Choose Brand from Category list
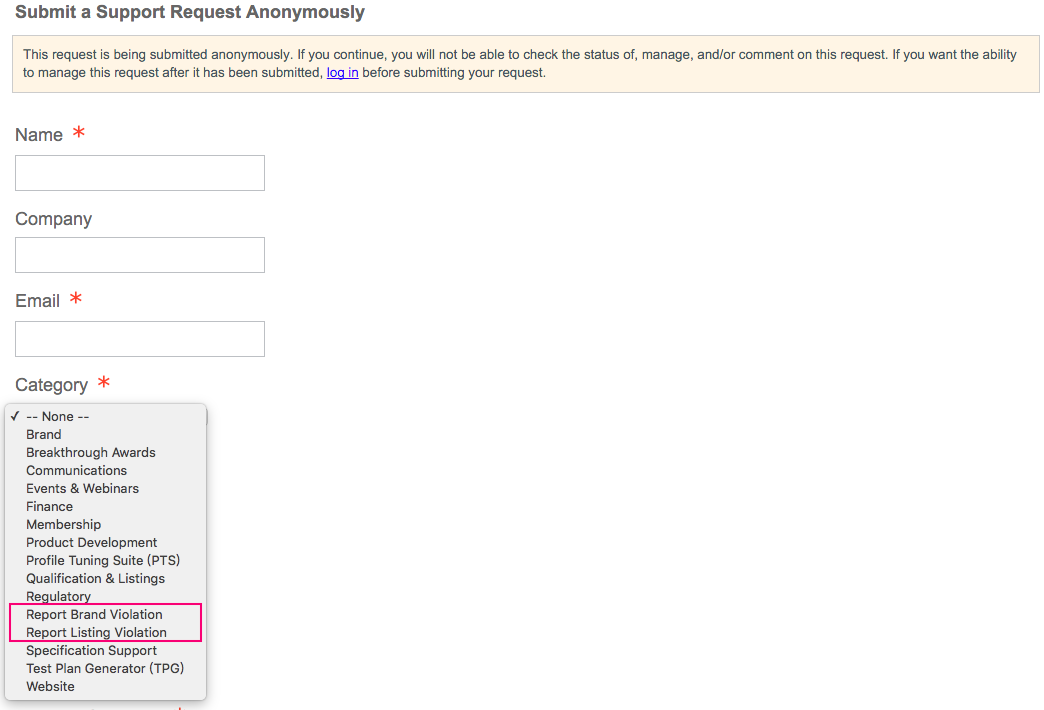The image size is (1044, 710). pyautogui.click(x=44, y=434)
